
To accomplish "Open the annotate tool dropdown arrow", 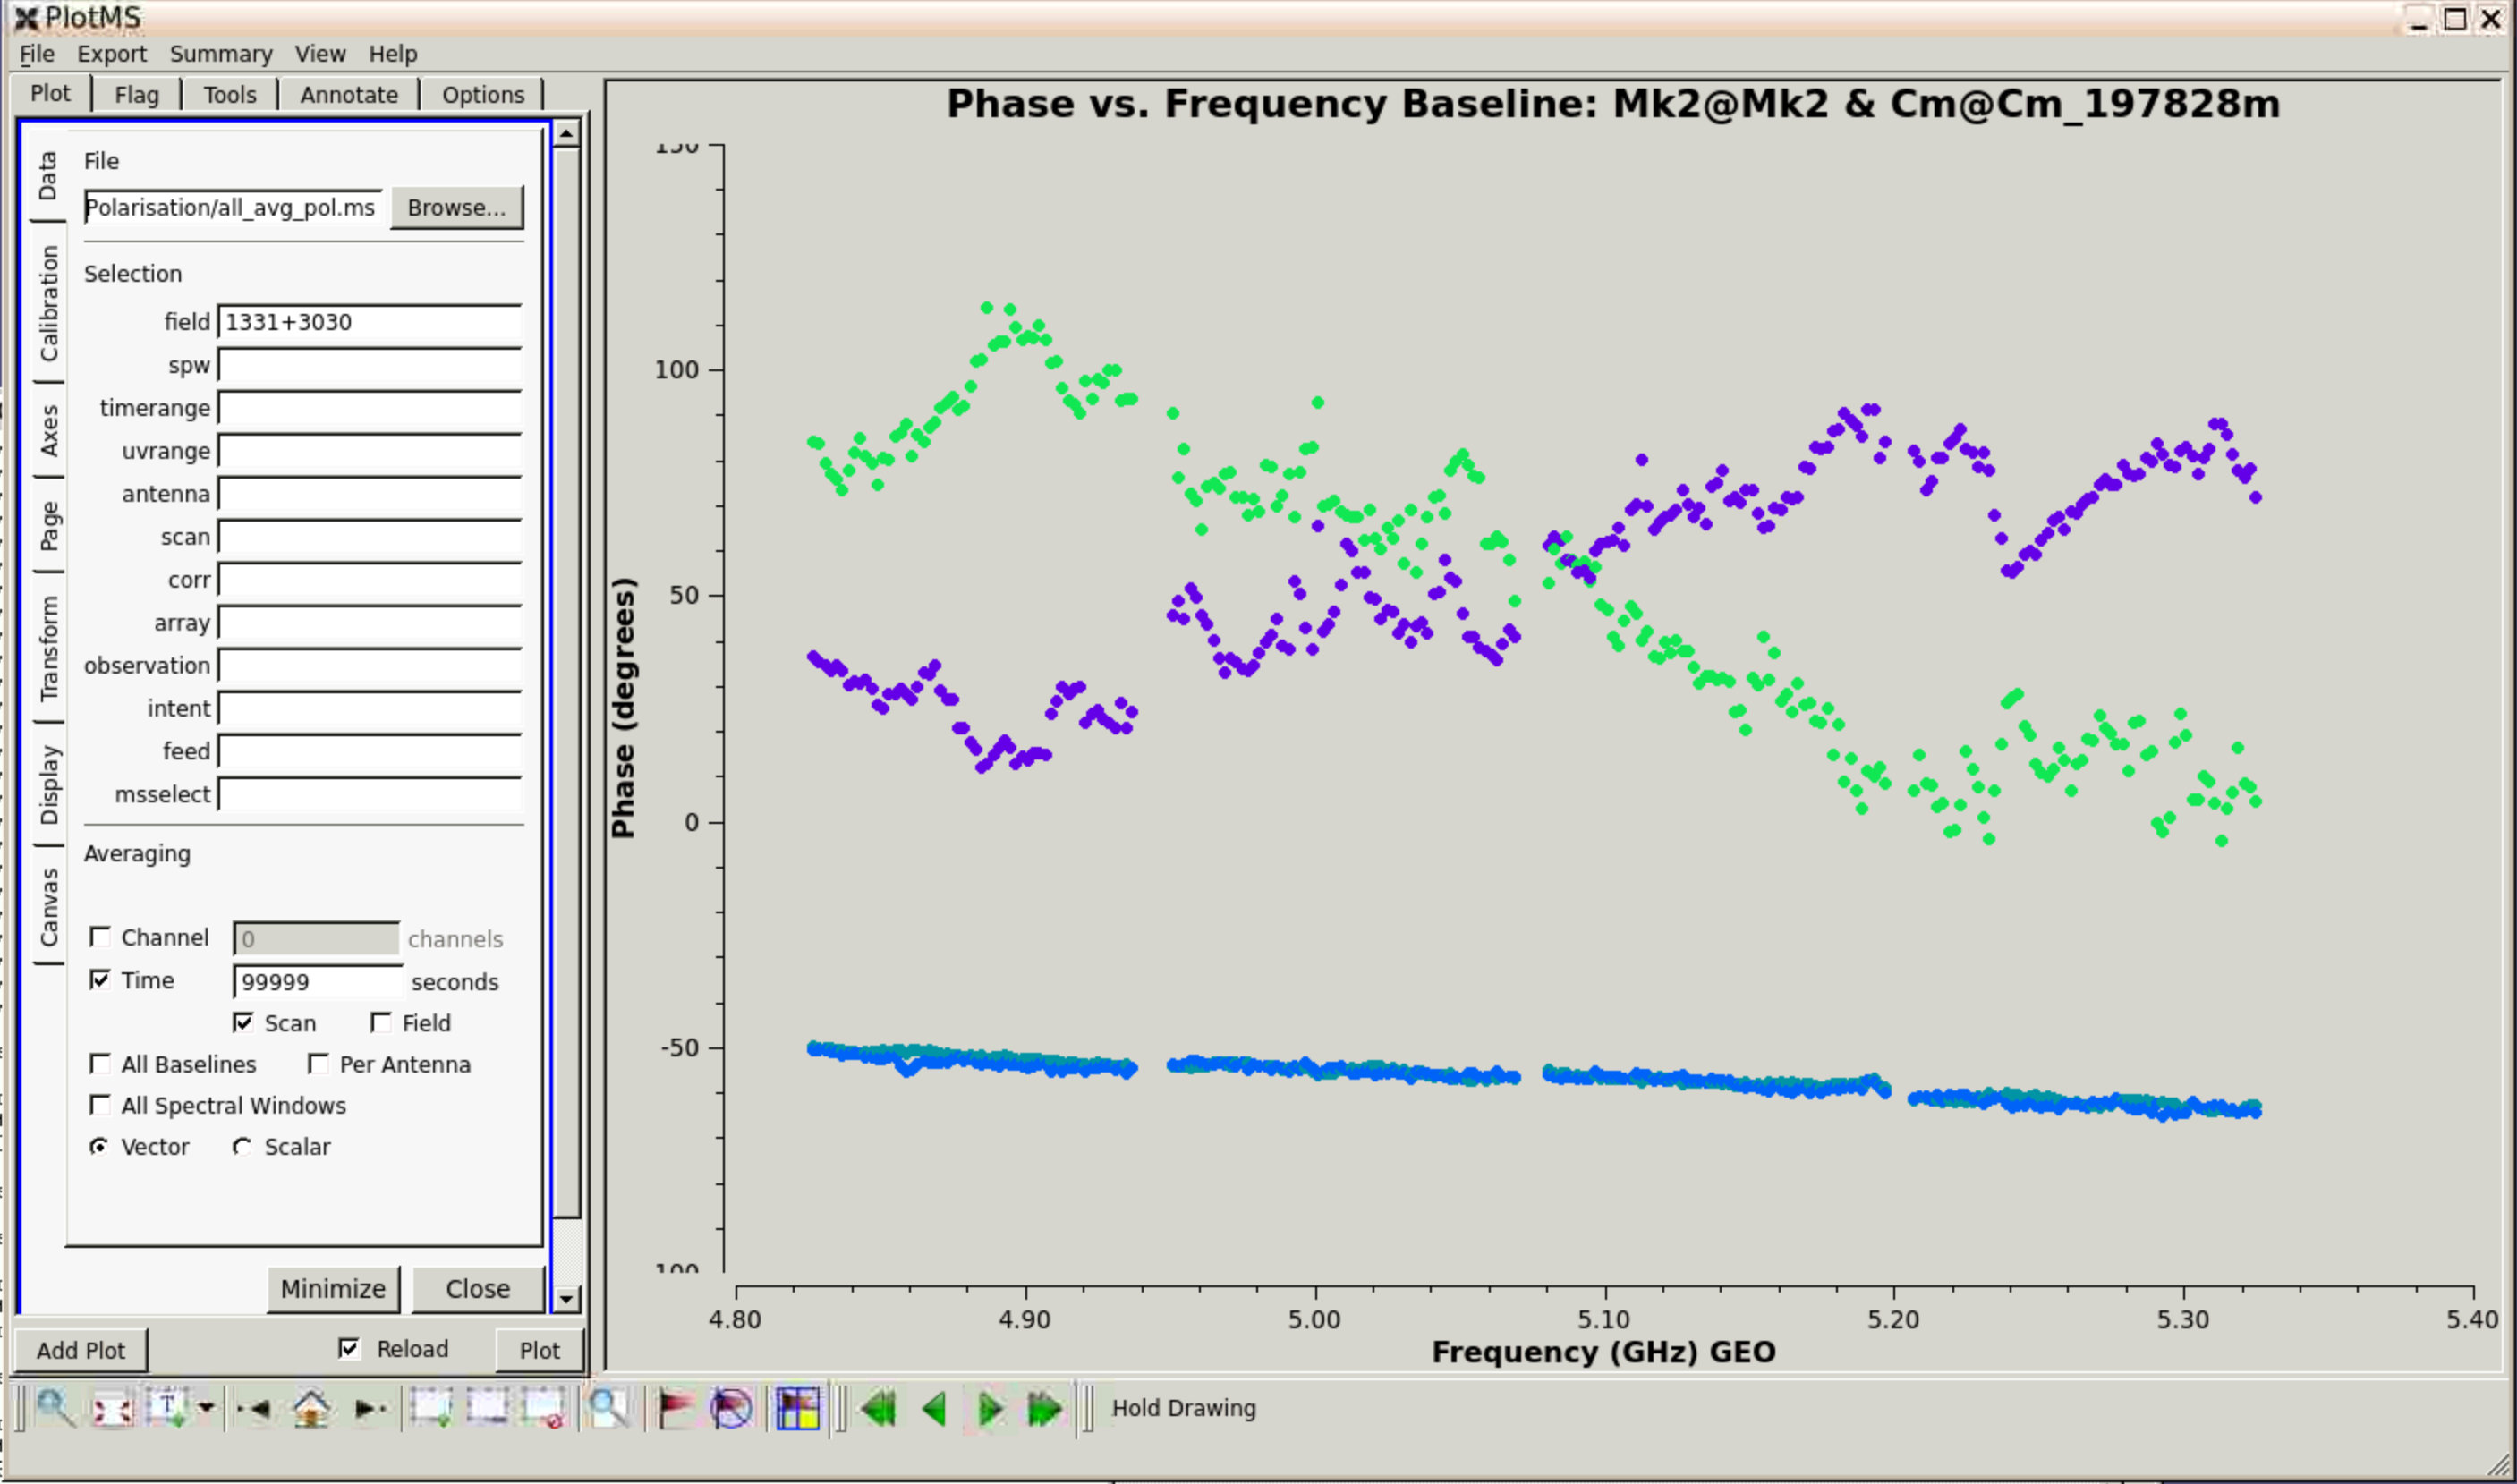I will (x=206, y=1408).
